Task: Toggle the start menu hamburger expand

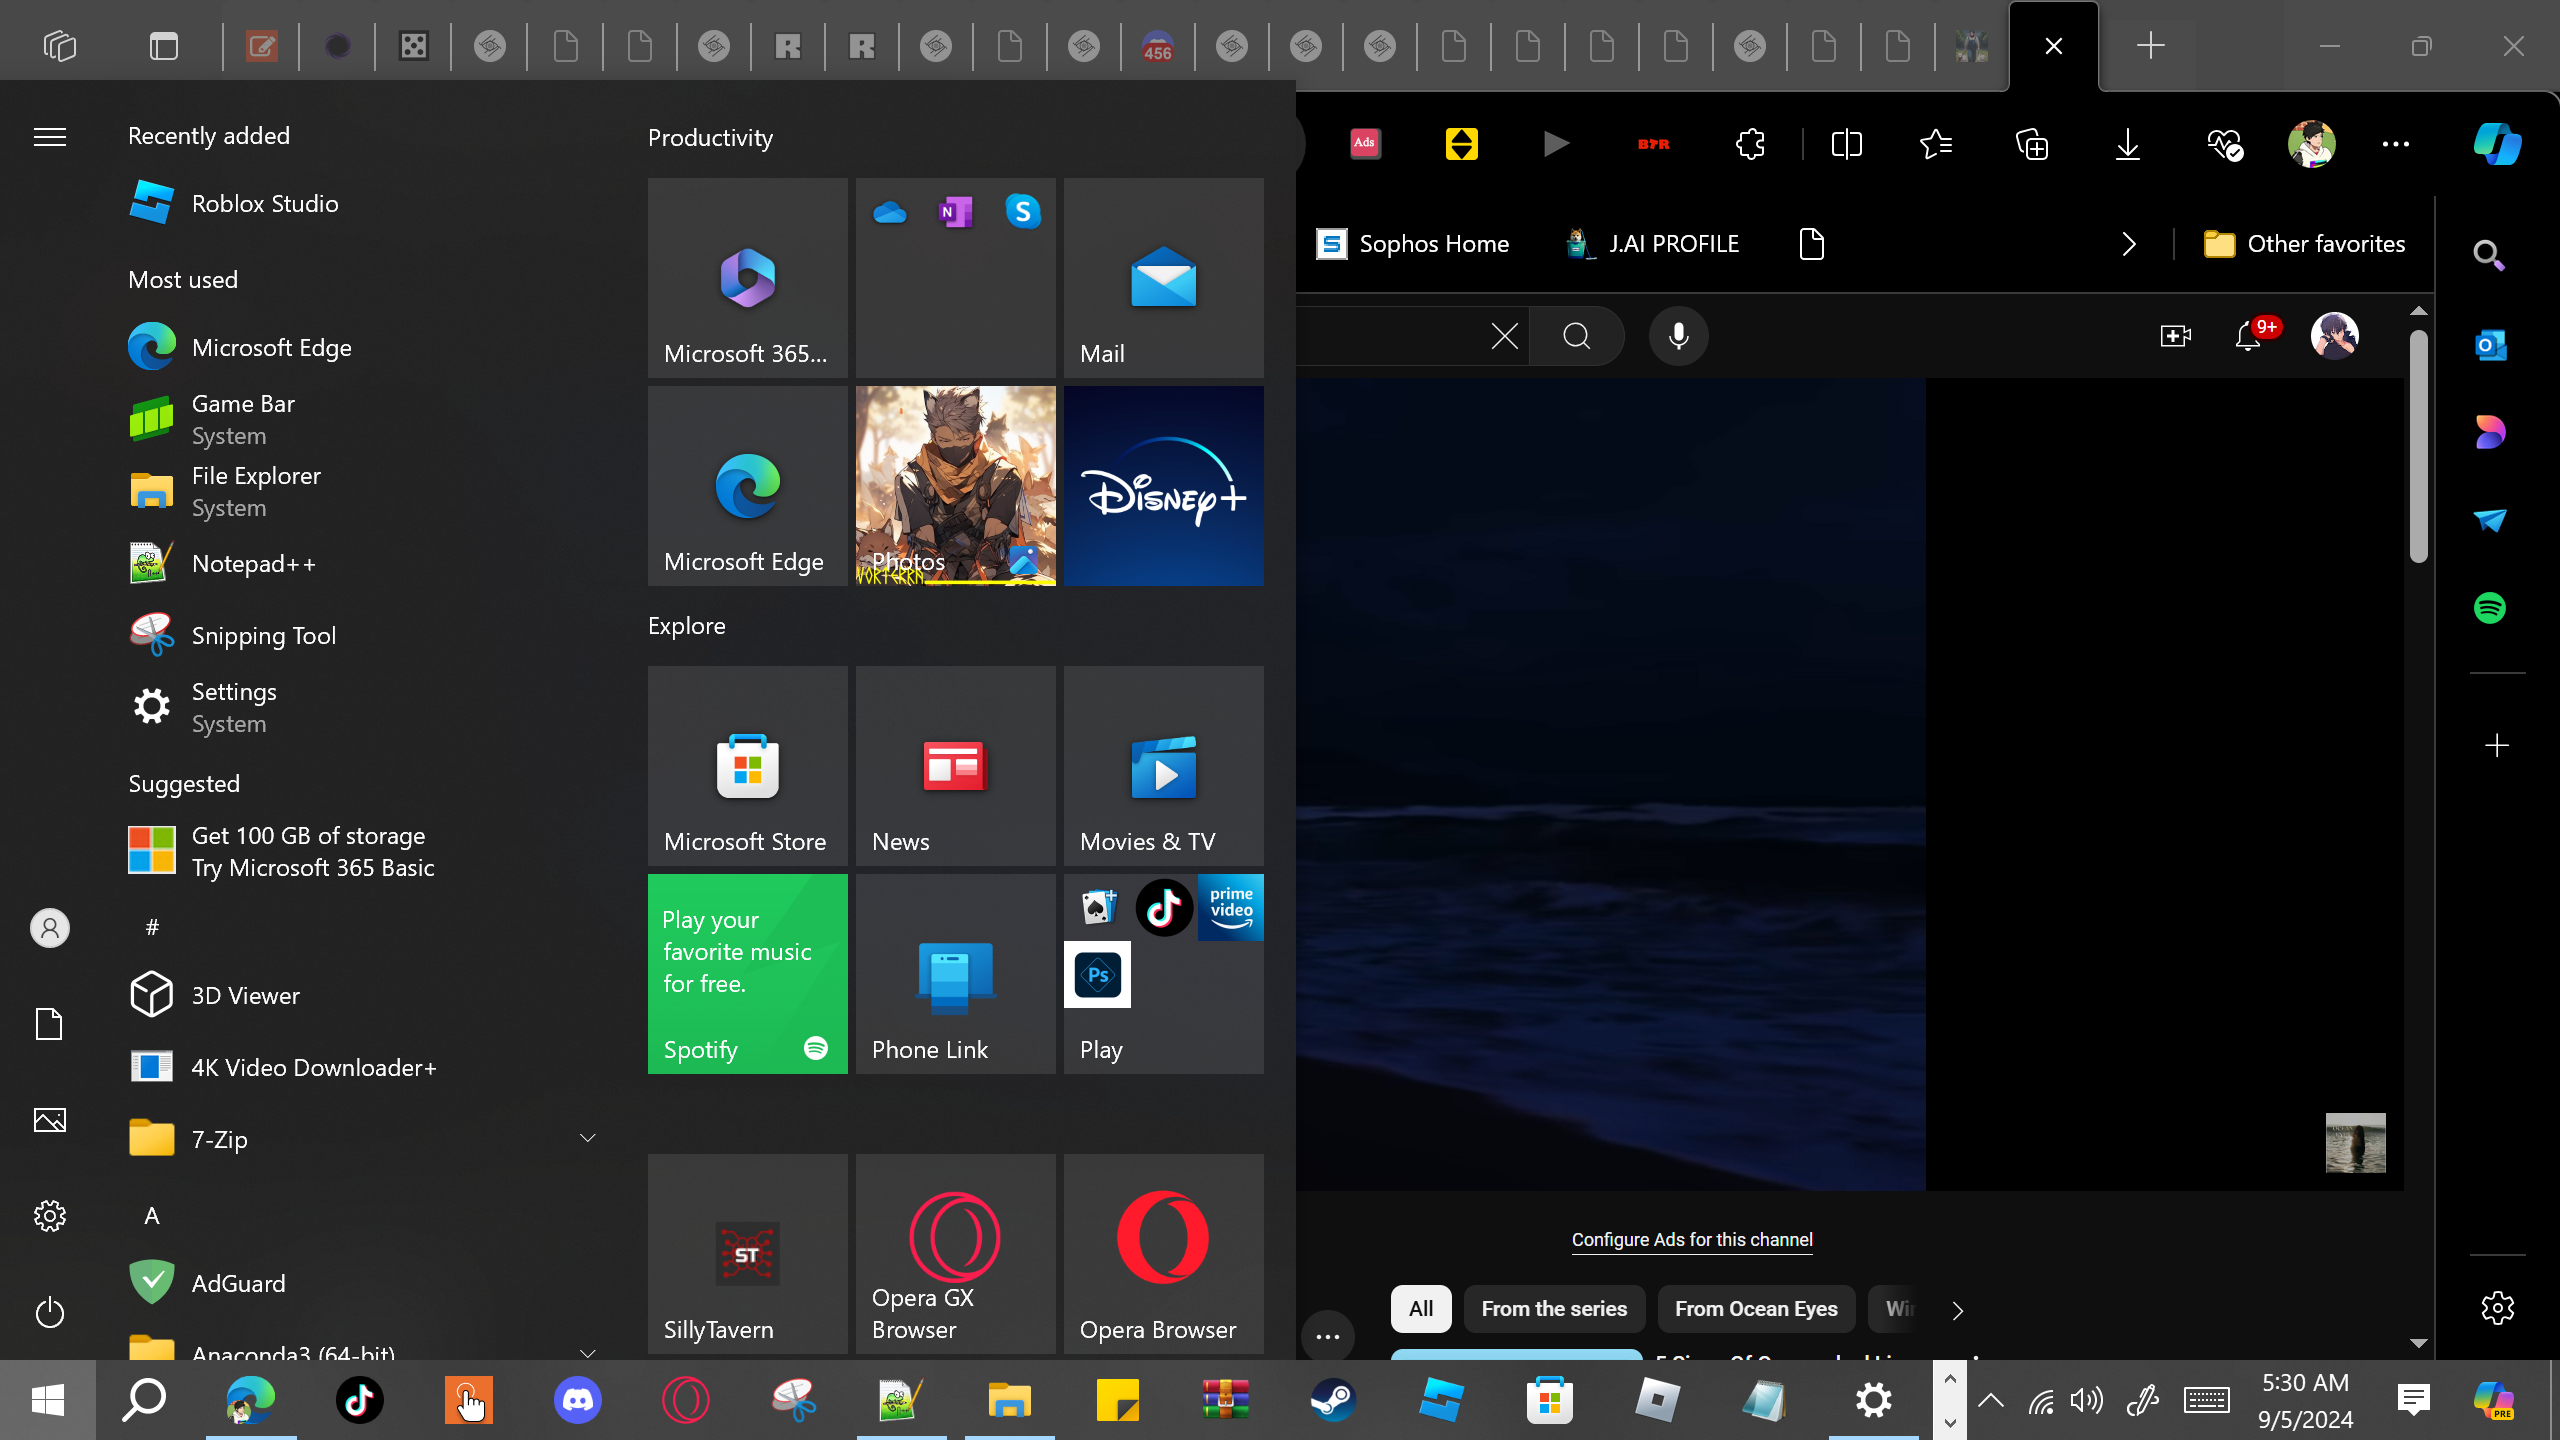Action: [50, 137]
